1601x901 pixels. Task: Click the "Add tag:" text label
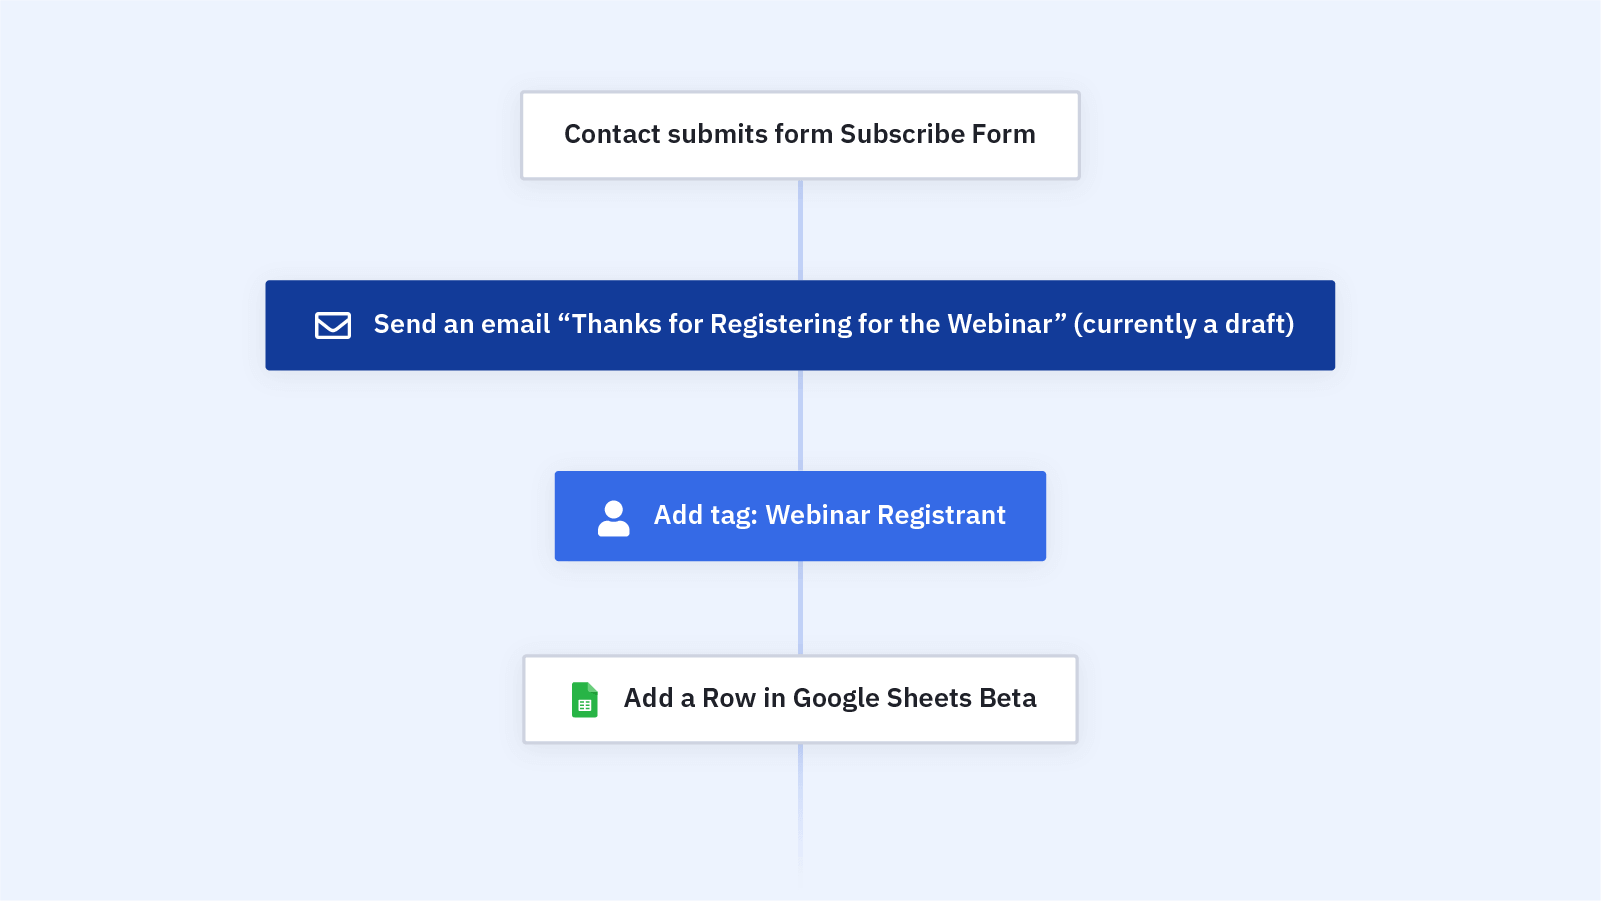(706, 516)
